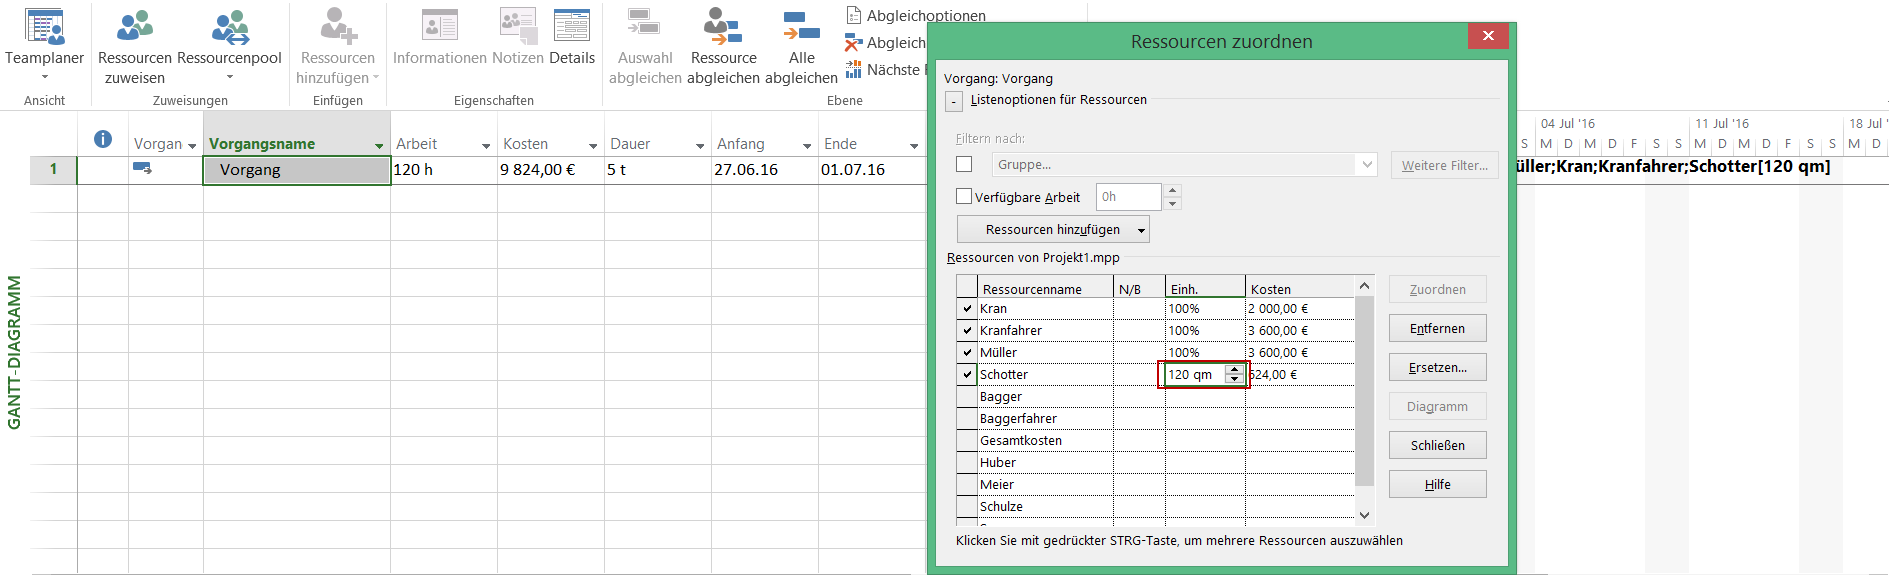
Task: Collapse Listenoptionen für Ressourcen section
Action: point(954,101)
